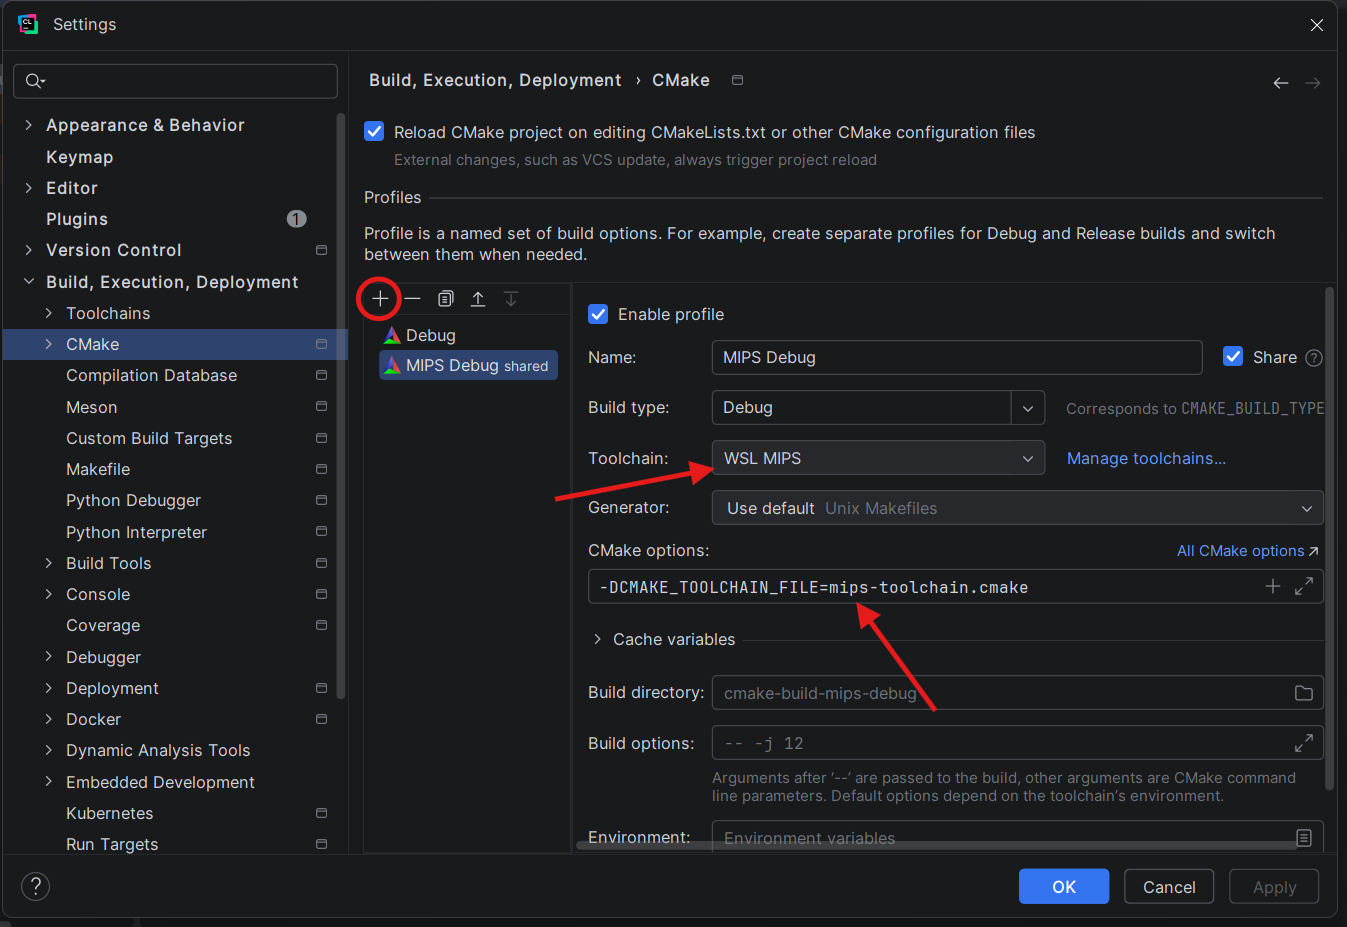Open settings help question mark button
The image size is (1347, 927).
click(x=35, y=886)
